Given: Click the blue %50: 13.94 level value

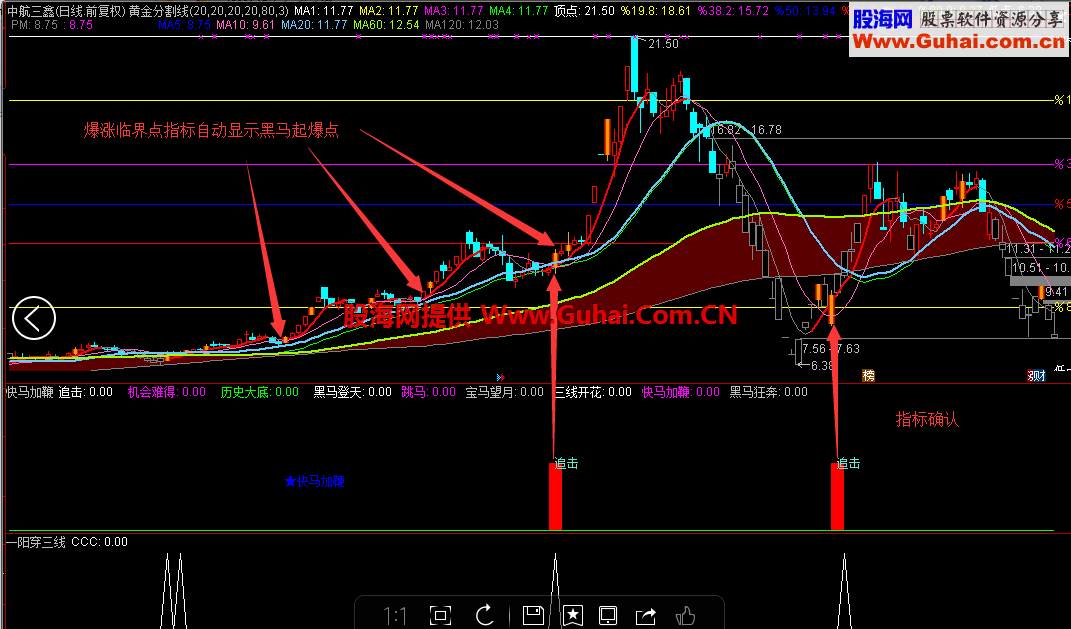Looking at the screenshot, I should click(805, 11).
